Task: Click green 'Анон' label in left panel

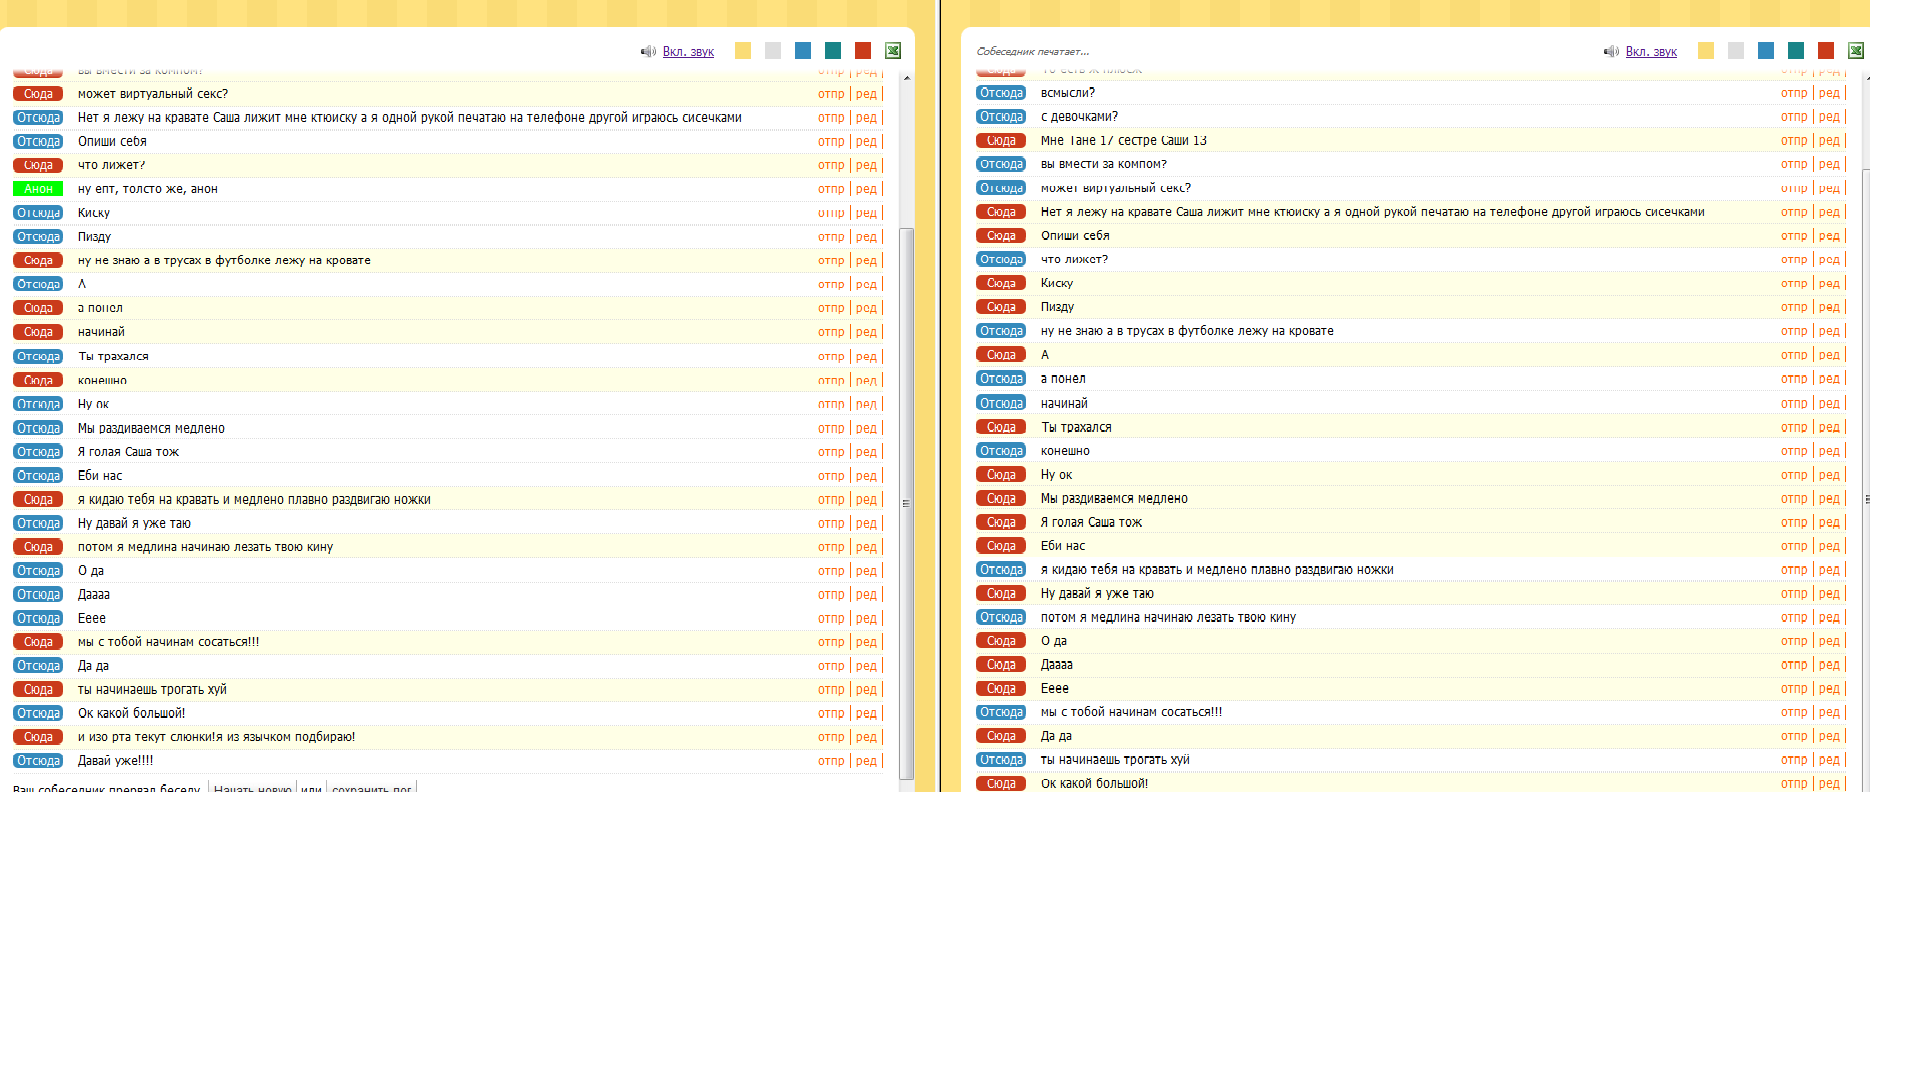Action: (x=38, y=189)
